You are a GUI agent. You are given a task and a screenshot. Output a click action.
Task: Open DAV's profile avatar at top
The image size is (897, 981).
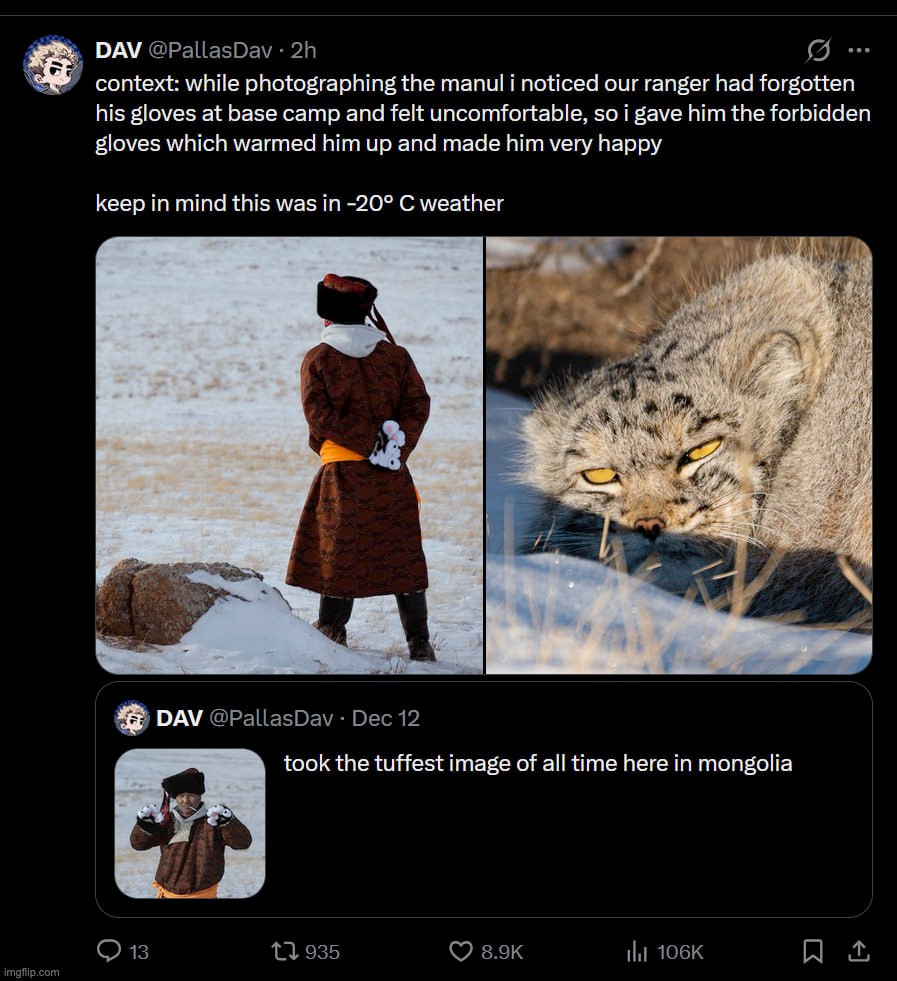coord(53,65)
